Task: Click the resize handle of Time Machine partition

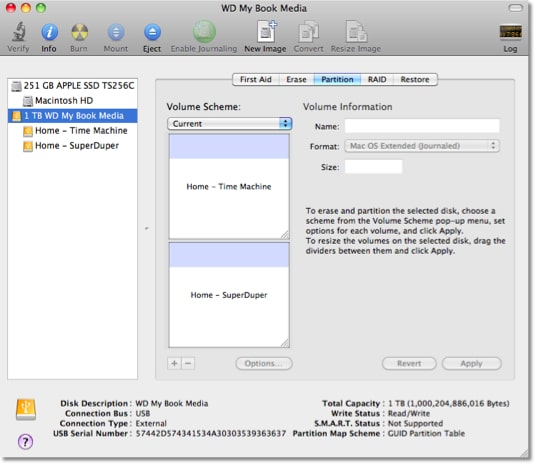Action: (285, 234)
